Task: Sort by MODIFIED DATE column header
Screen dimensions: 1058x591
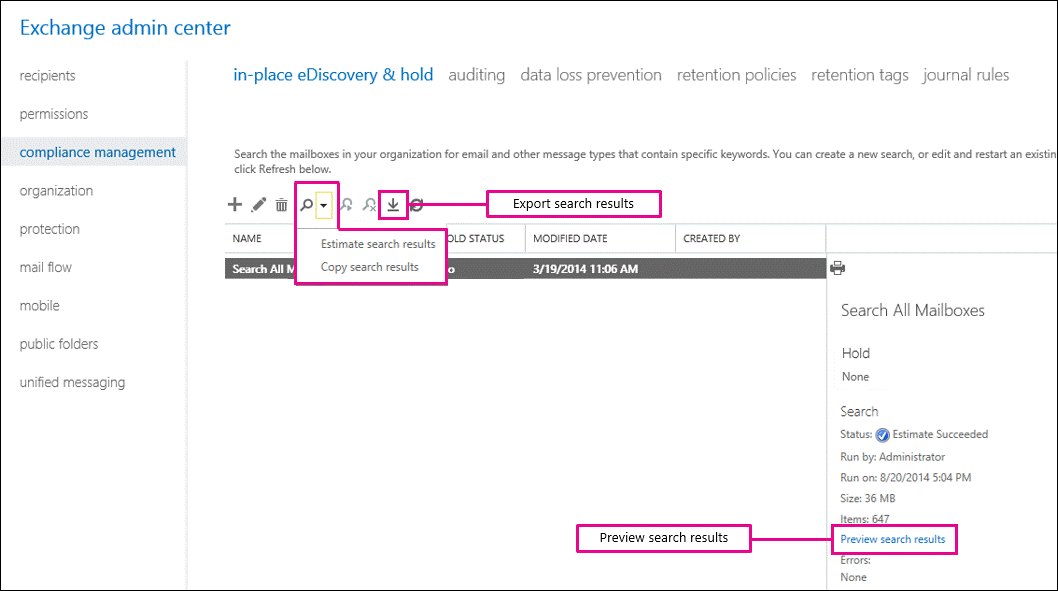Action: coord(570,239)
